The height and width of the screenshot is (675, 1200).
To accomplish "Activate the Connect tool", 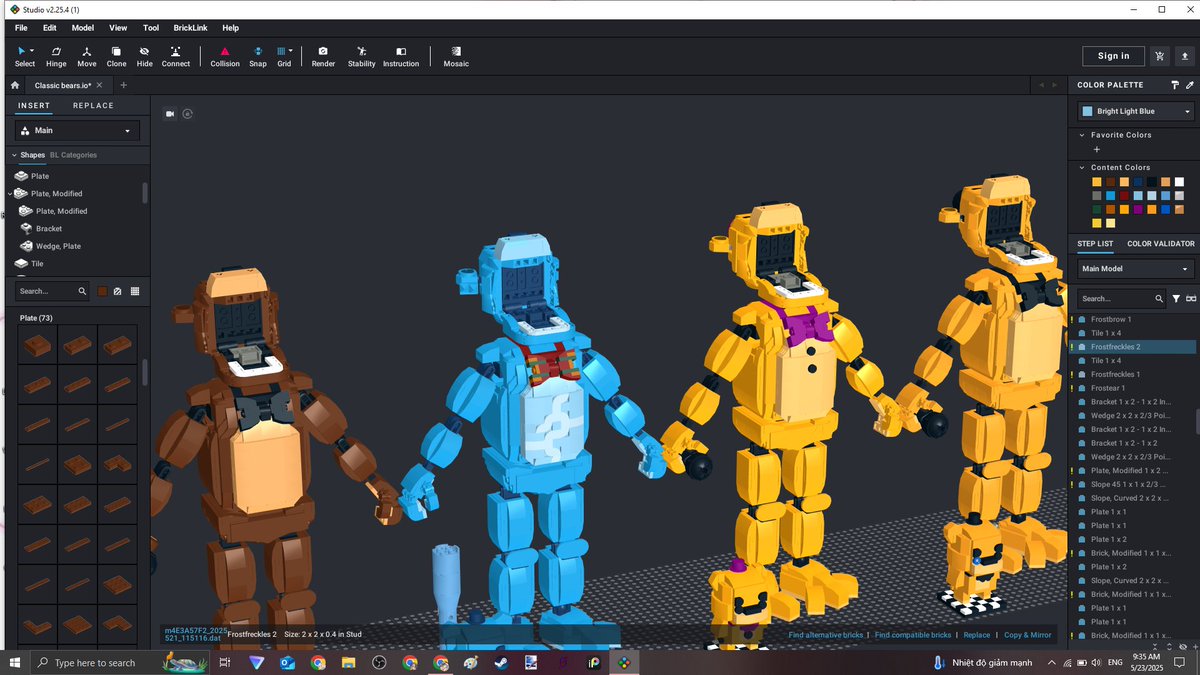I will [x=176, y=56].
